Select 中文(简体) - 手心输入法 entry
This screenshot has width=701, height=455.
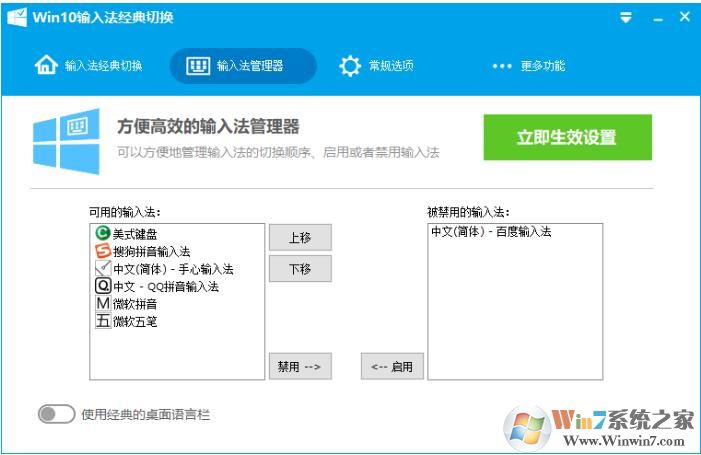click(177, 269)
